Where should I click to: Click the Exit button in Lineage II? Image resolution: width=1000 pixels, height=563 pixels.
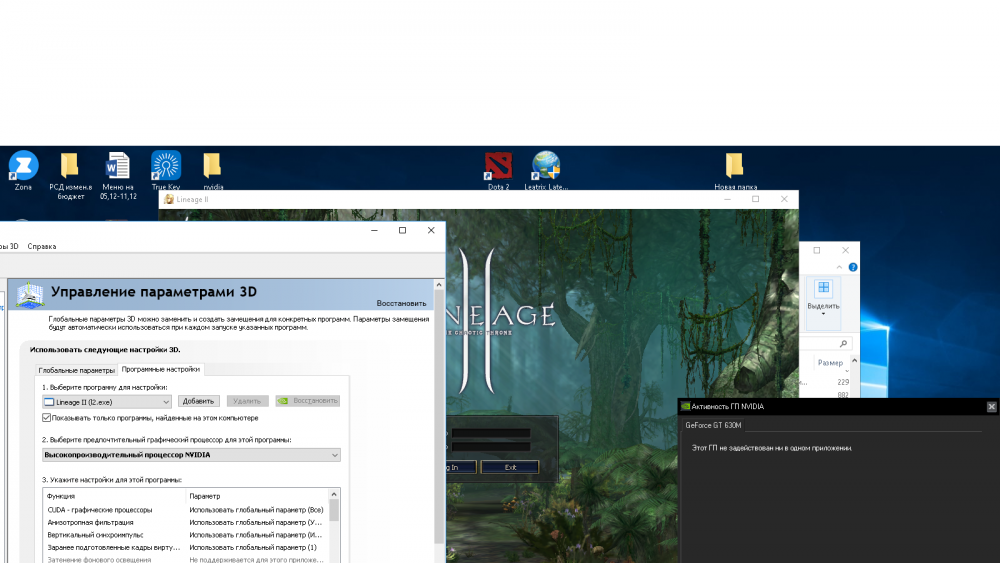(x=510, y=467)
